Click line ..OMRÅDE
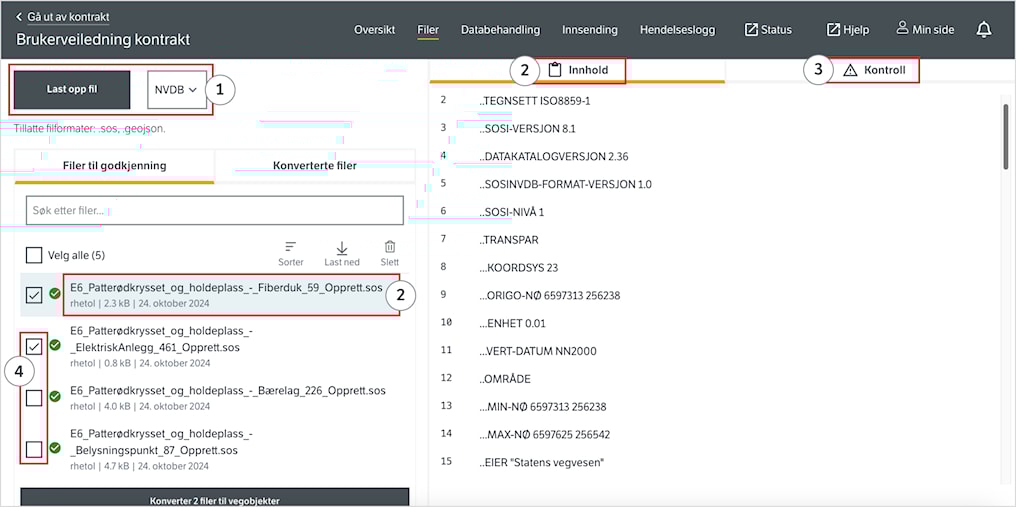 click(x=505, y=379)
